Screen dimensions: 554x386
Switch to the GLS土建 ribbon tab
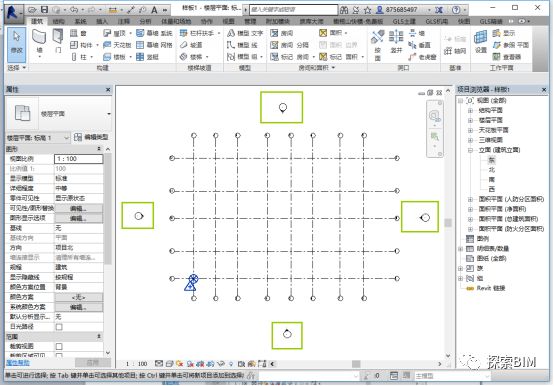point(404,22)
